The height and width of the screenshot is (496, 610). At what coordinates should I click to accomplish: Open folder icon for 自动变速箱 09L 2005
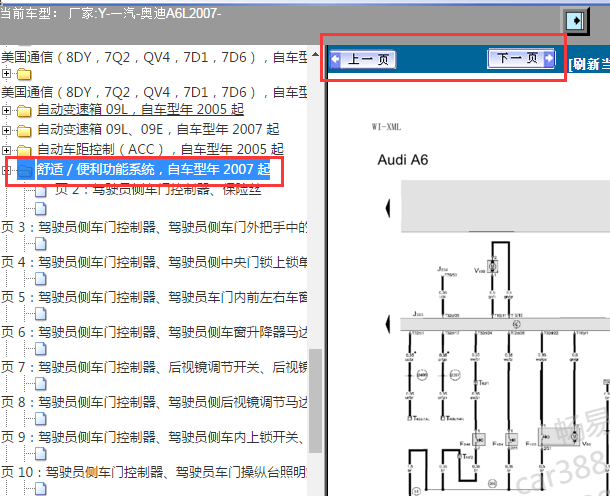[x=24, y=111]
